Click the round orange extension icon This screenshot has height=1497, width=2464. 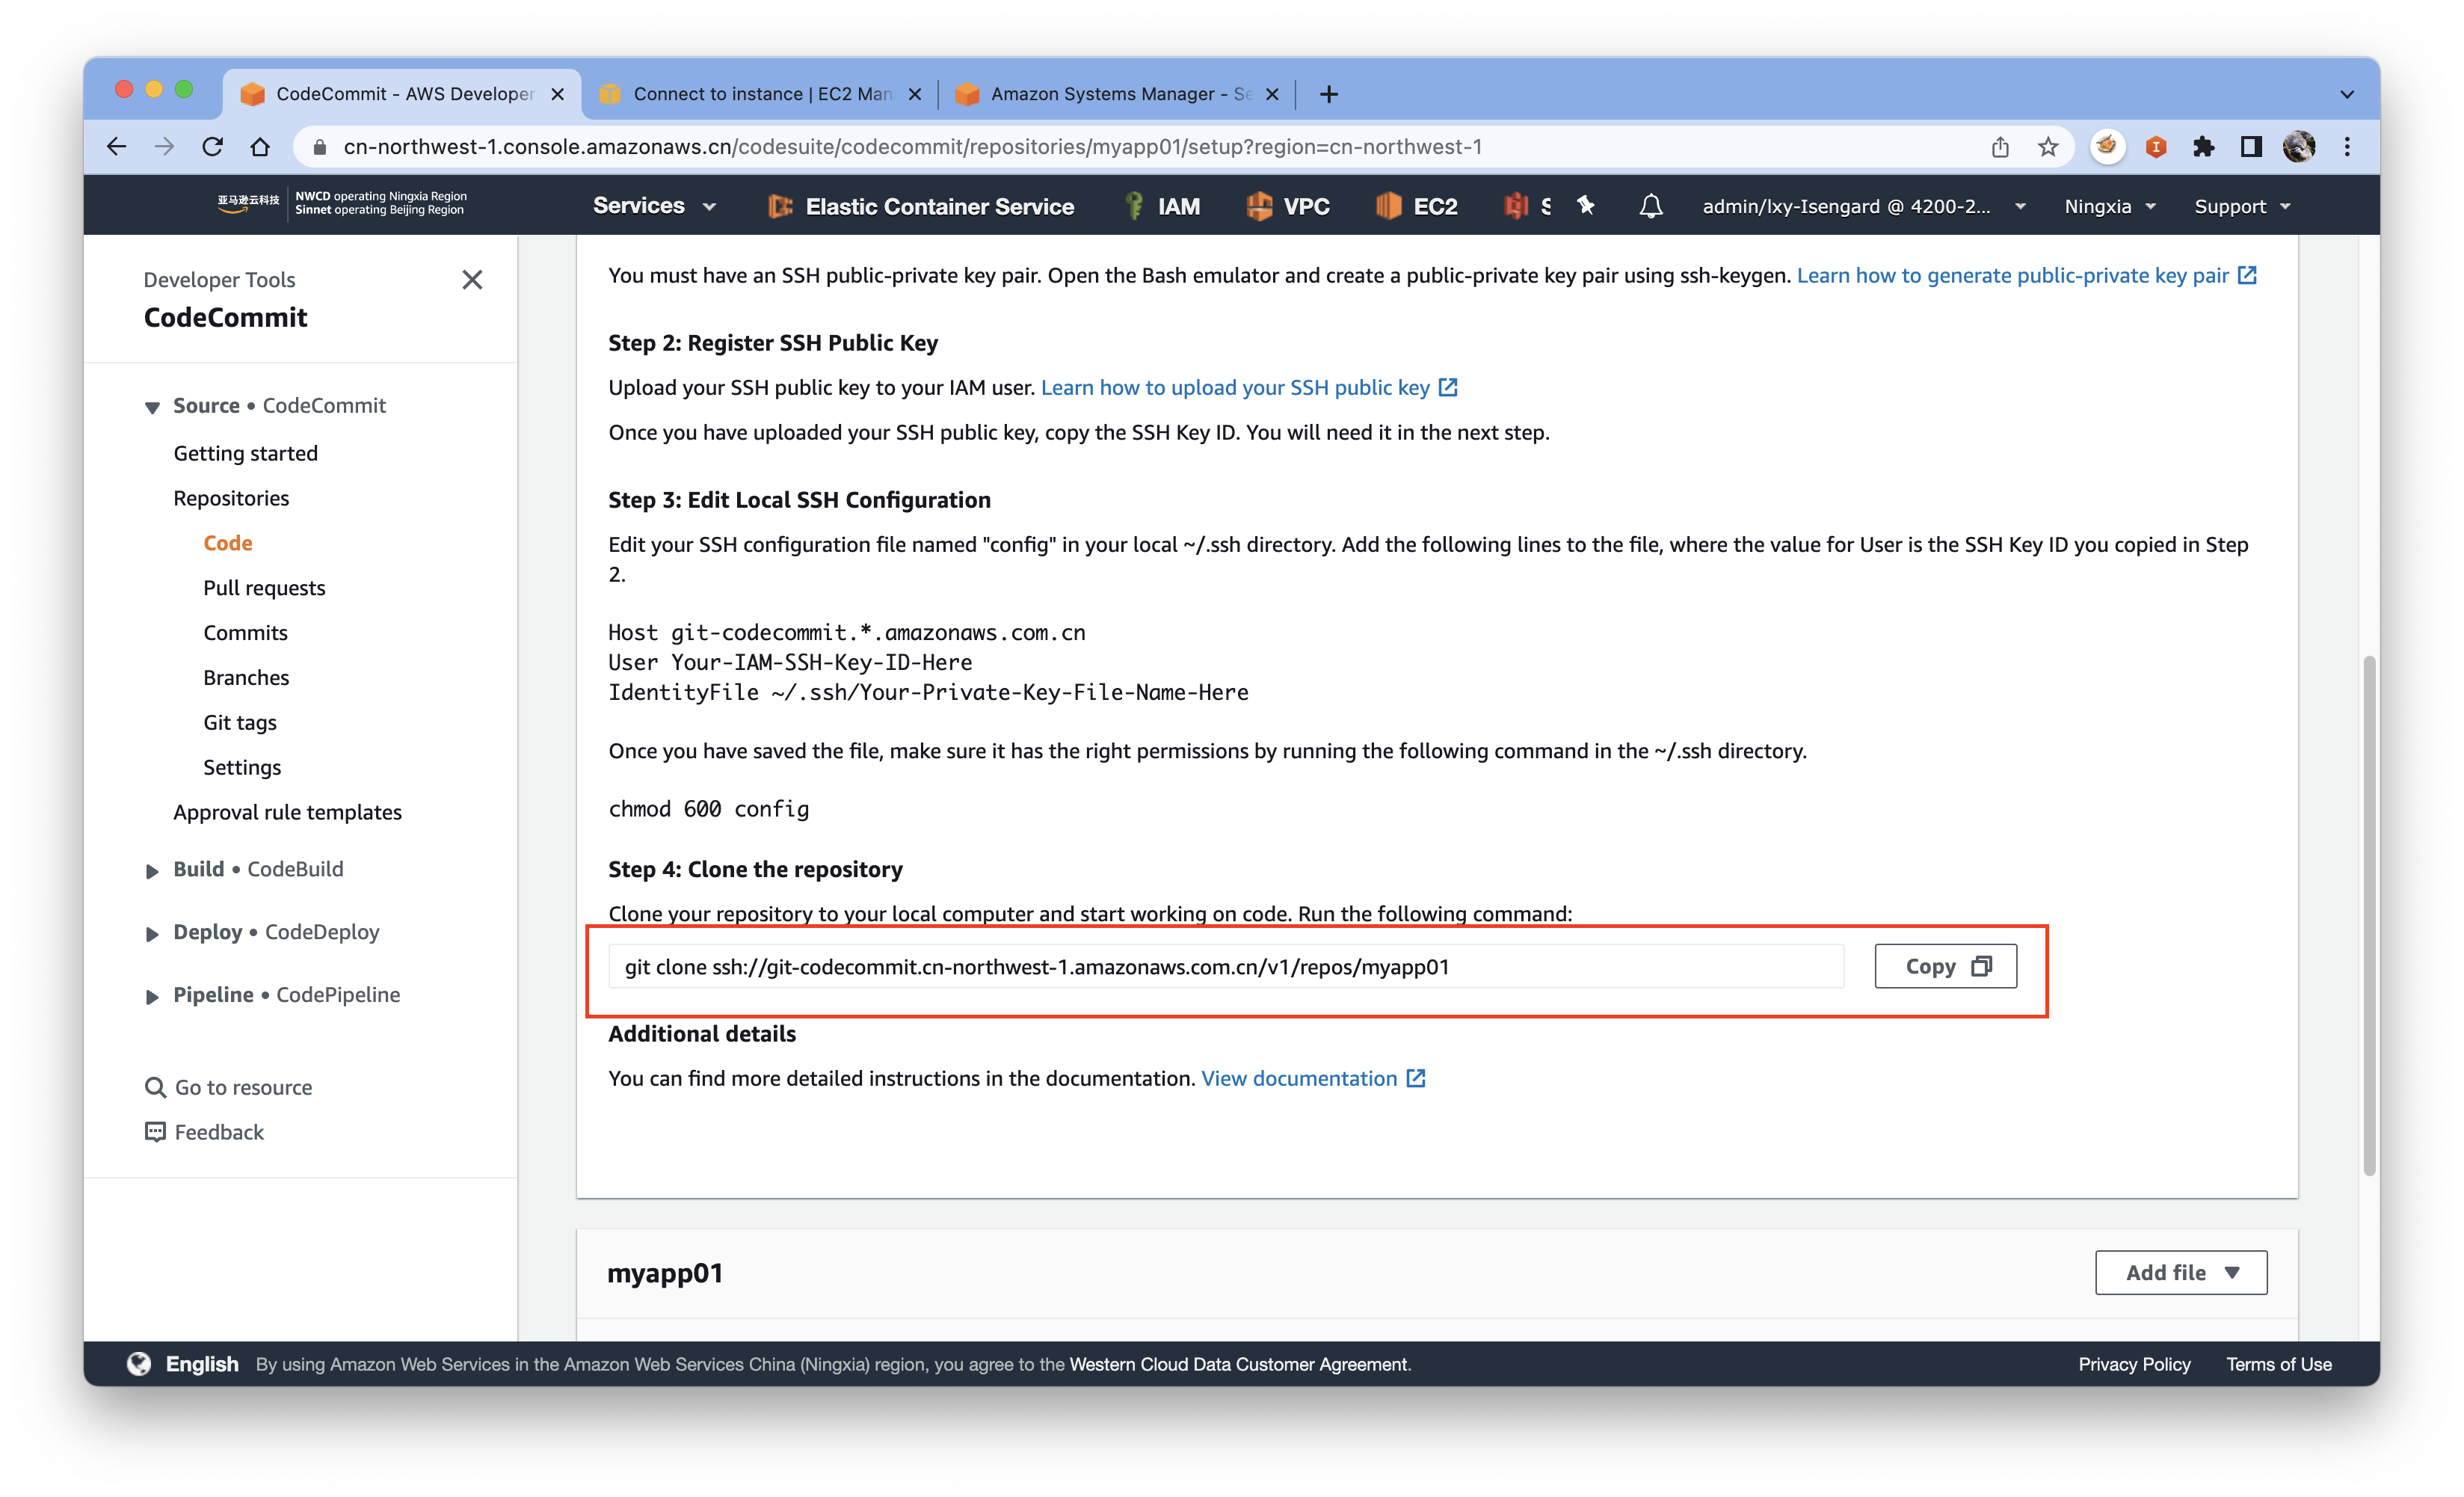[x=2107, y=147]
